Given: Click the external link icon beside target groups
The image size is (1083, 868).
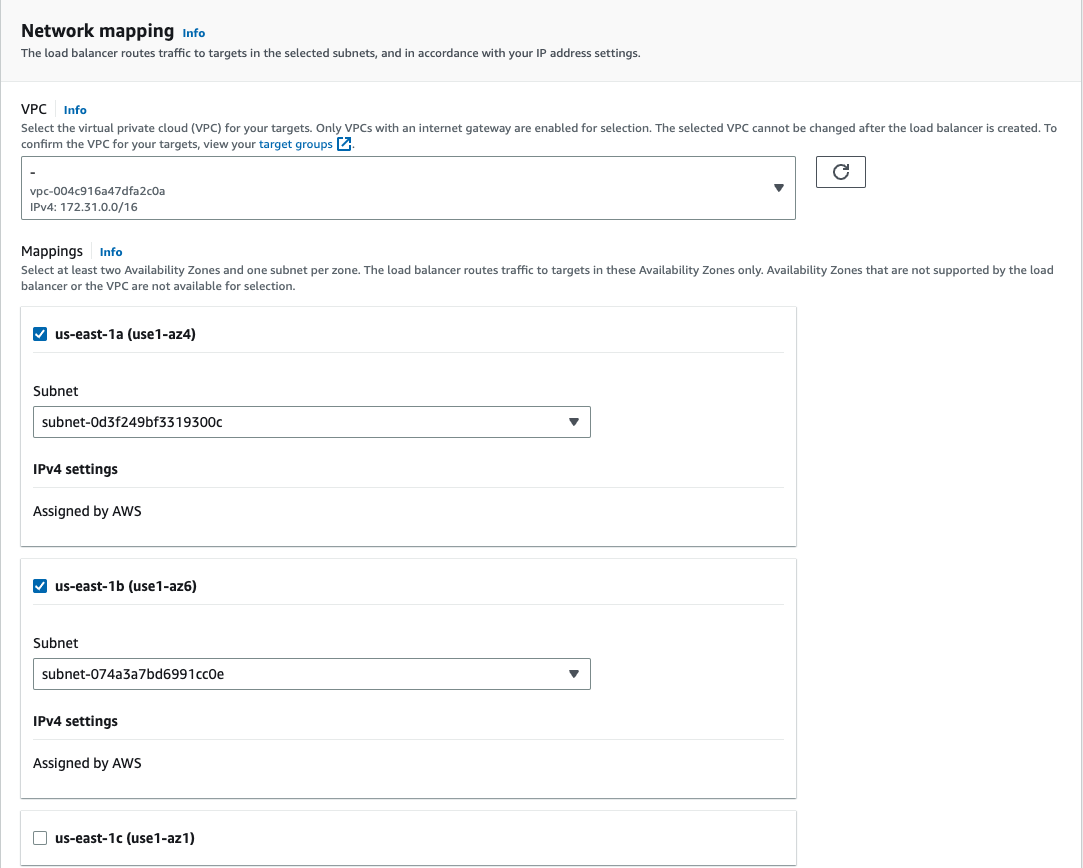Looking at the screenshot, I should 344,144.
